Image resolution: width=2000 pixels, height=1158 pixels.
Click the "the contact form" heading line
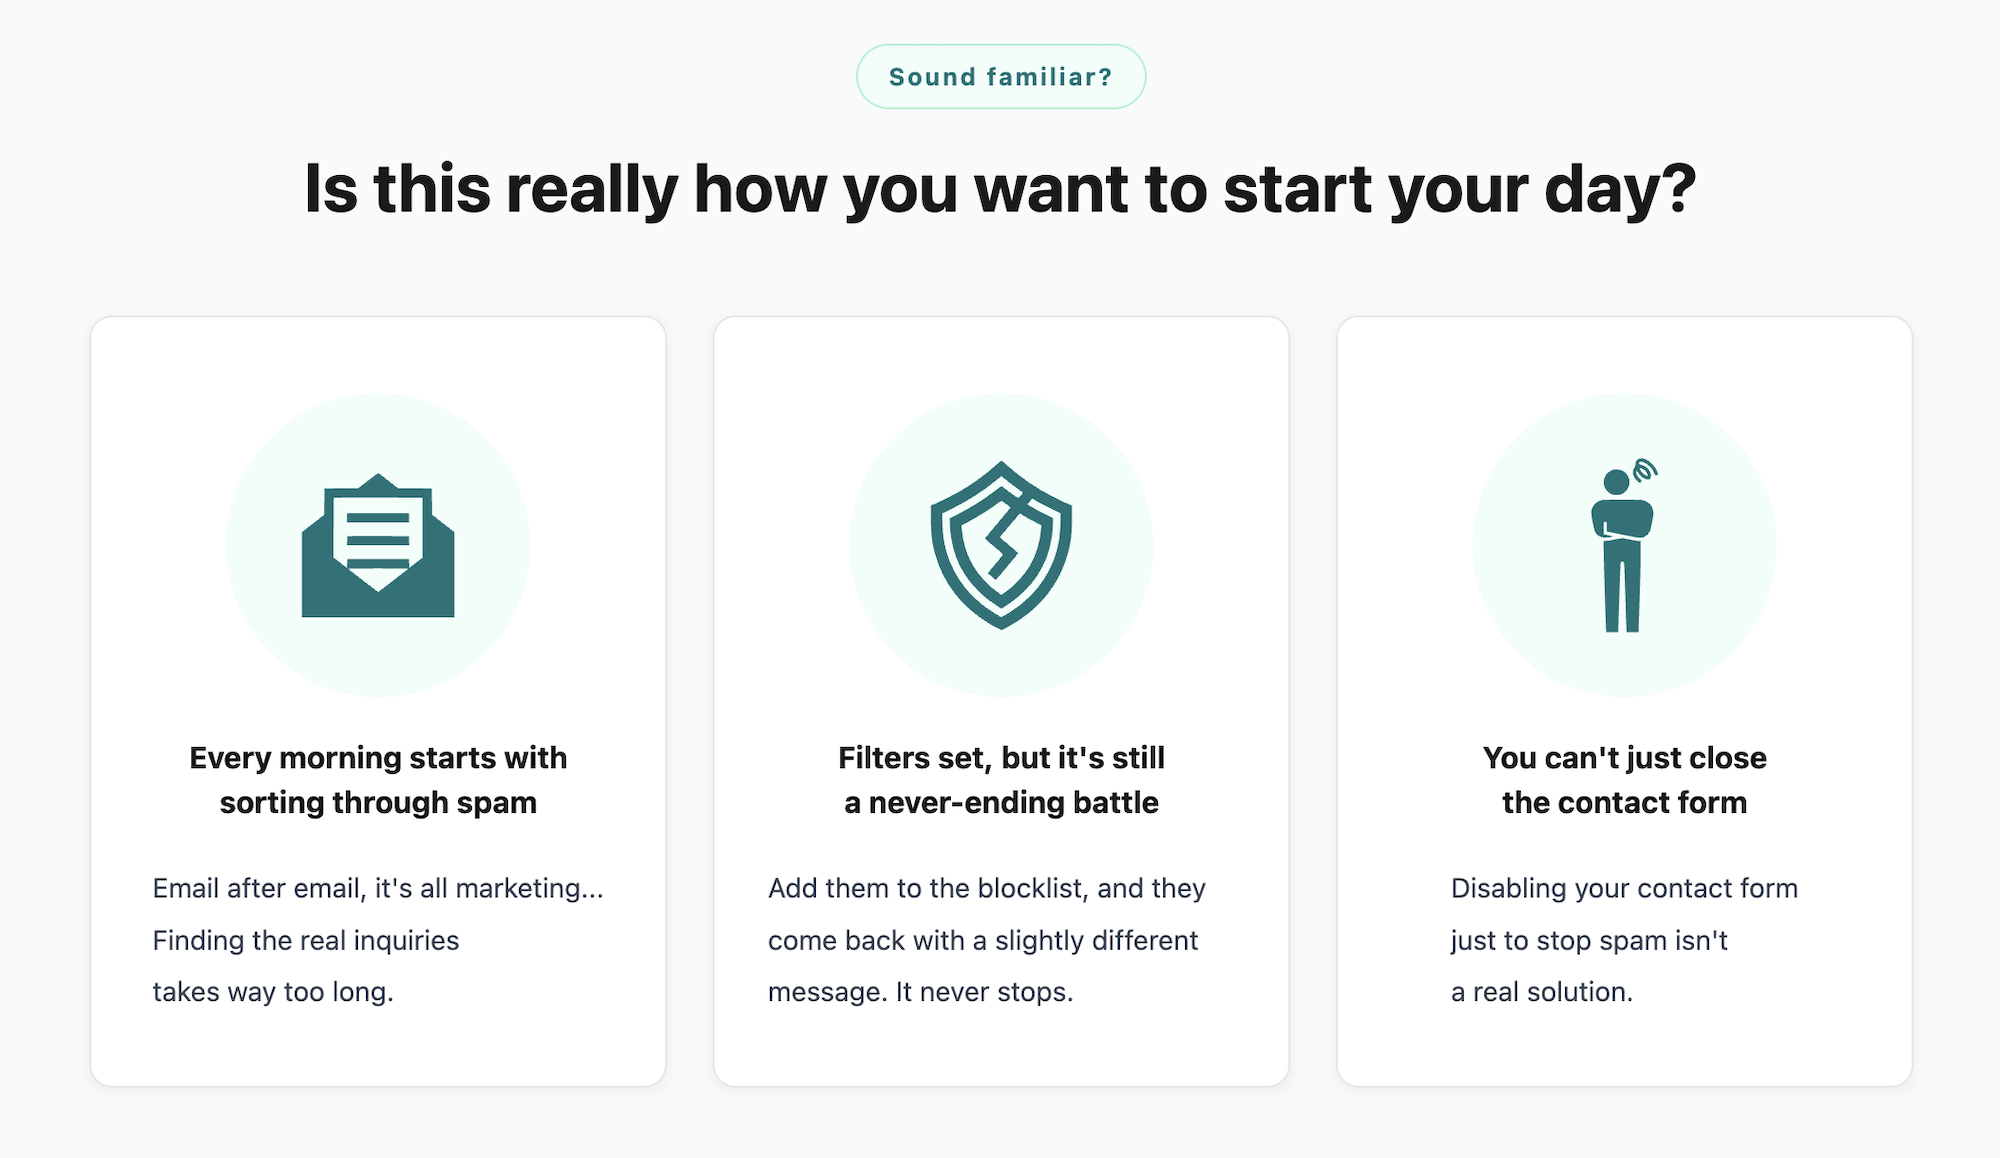point(1624,803)
